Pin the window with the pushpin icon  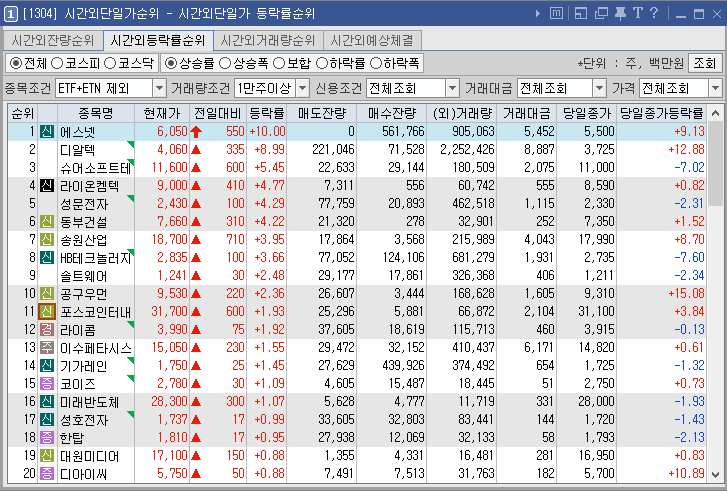(x=620, y=13)
